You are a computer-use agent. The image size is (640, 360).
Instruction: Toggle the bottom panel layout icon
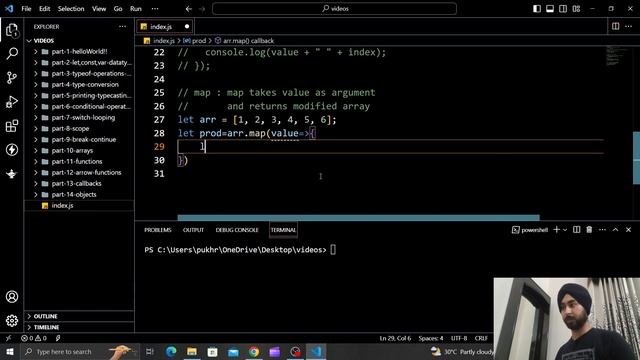(x=550, y=9)
